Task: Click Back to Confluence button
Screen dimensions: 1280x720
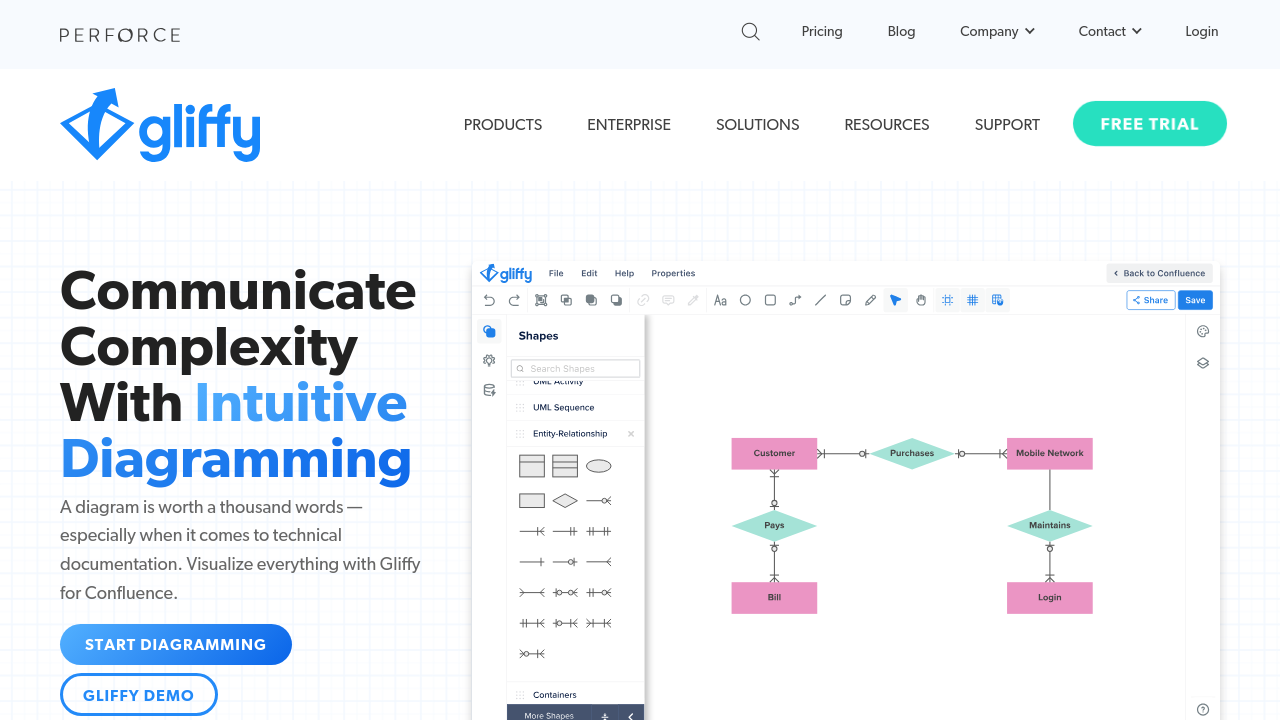Action: [x=1160, y=273]
